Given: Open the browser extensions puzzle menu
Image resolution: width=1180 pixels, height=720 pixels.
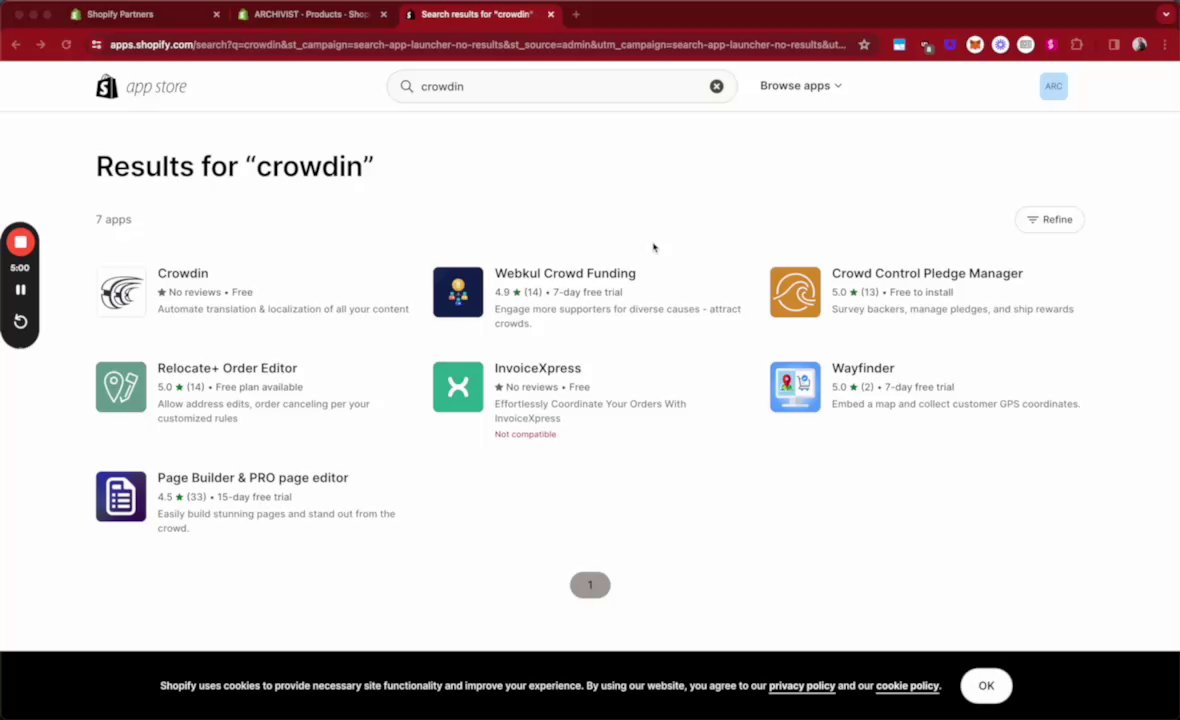Looking at the screenshot, I should tap(1077, 45).
